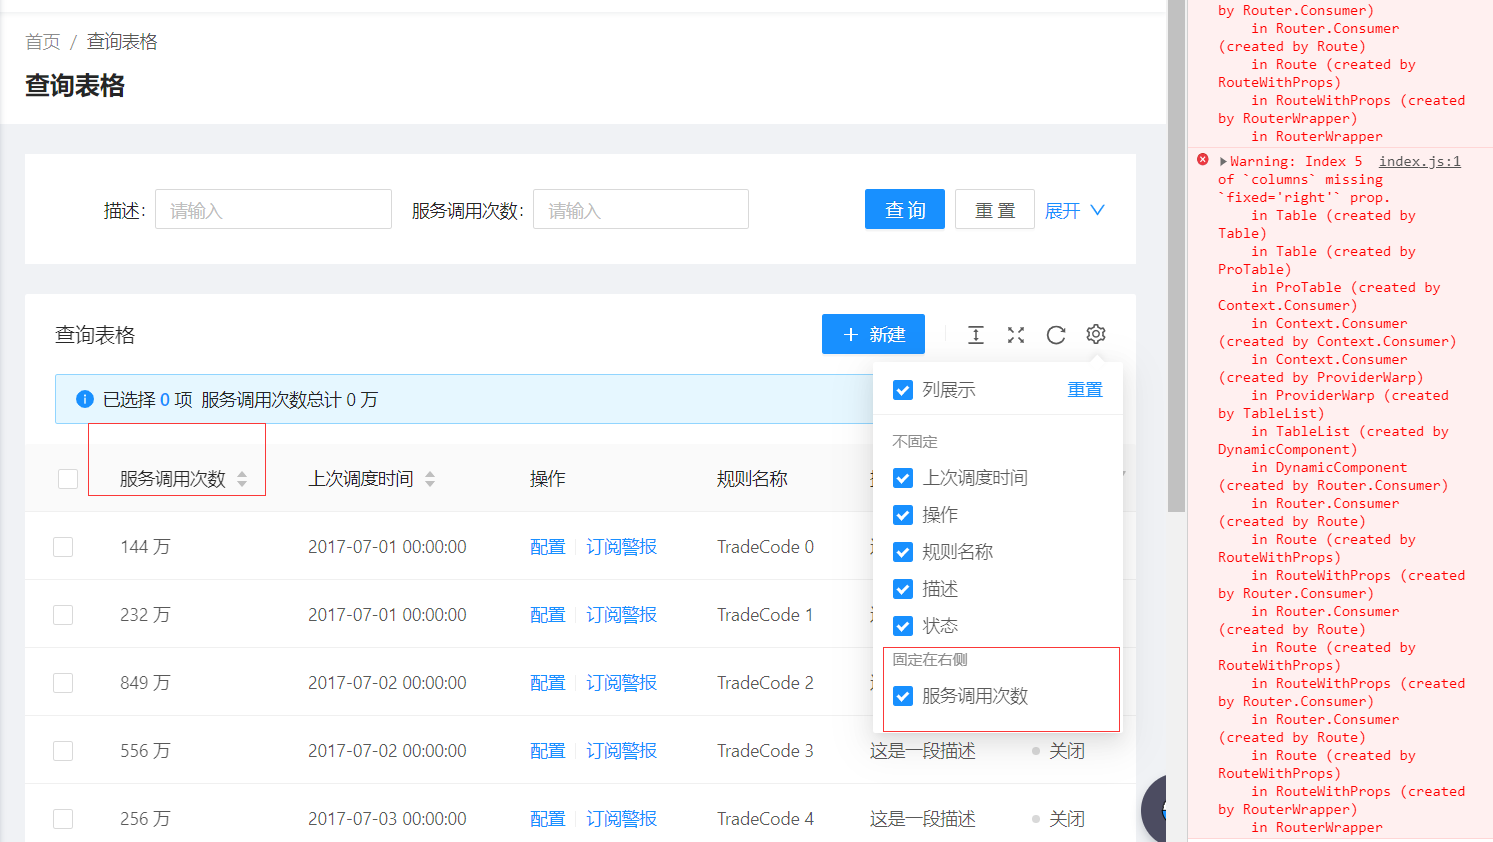Sort by 服务调用次数 column
The width and height of the screenshot is (1493, 842).
241,478
